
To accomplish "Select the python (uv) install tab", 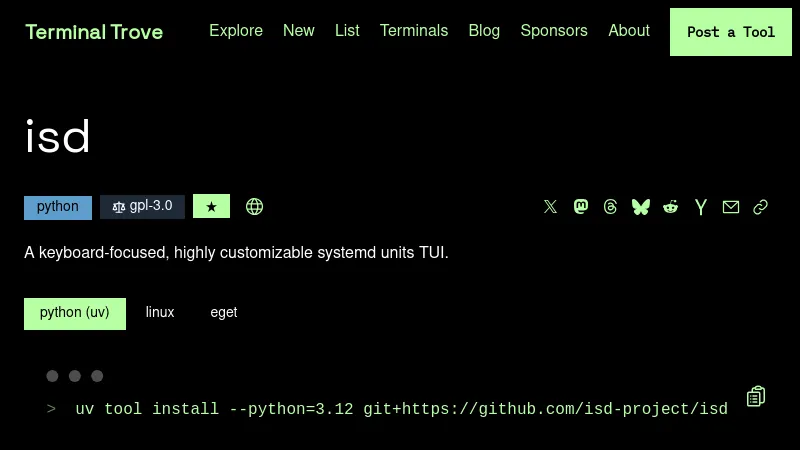I will pyautogui.click(x=75, y=313).
